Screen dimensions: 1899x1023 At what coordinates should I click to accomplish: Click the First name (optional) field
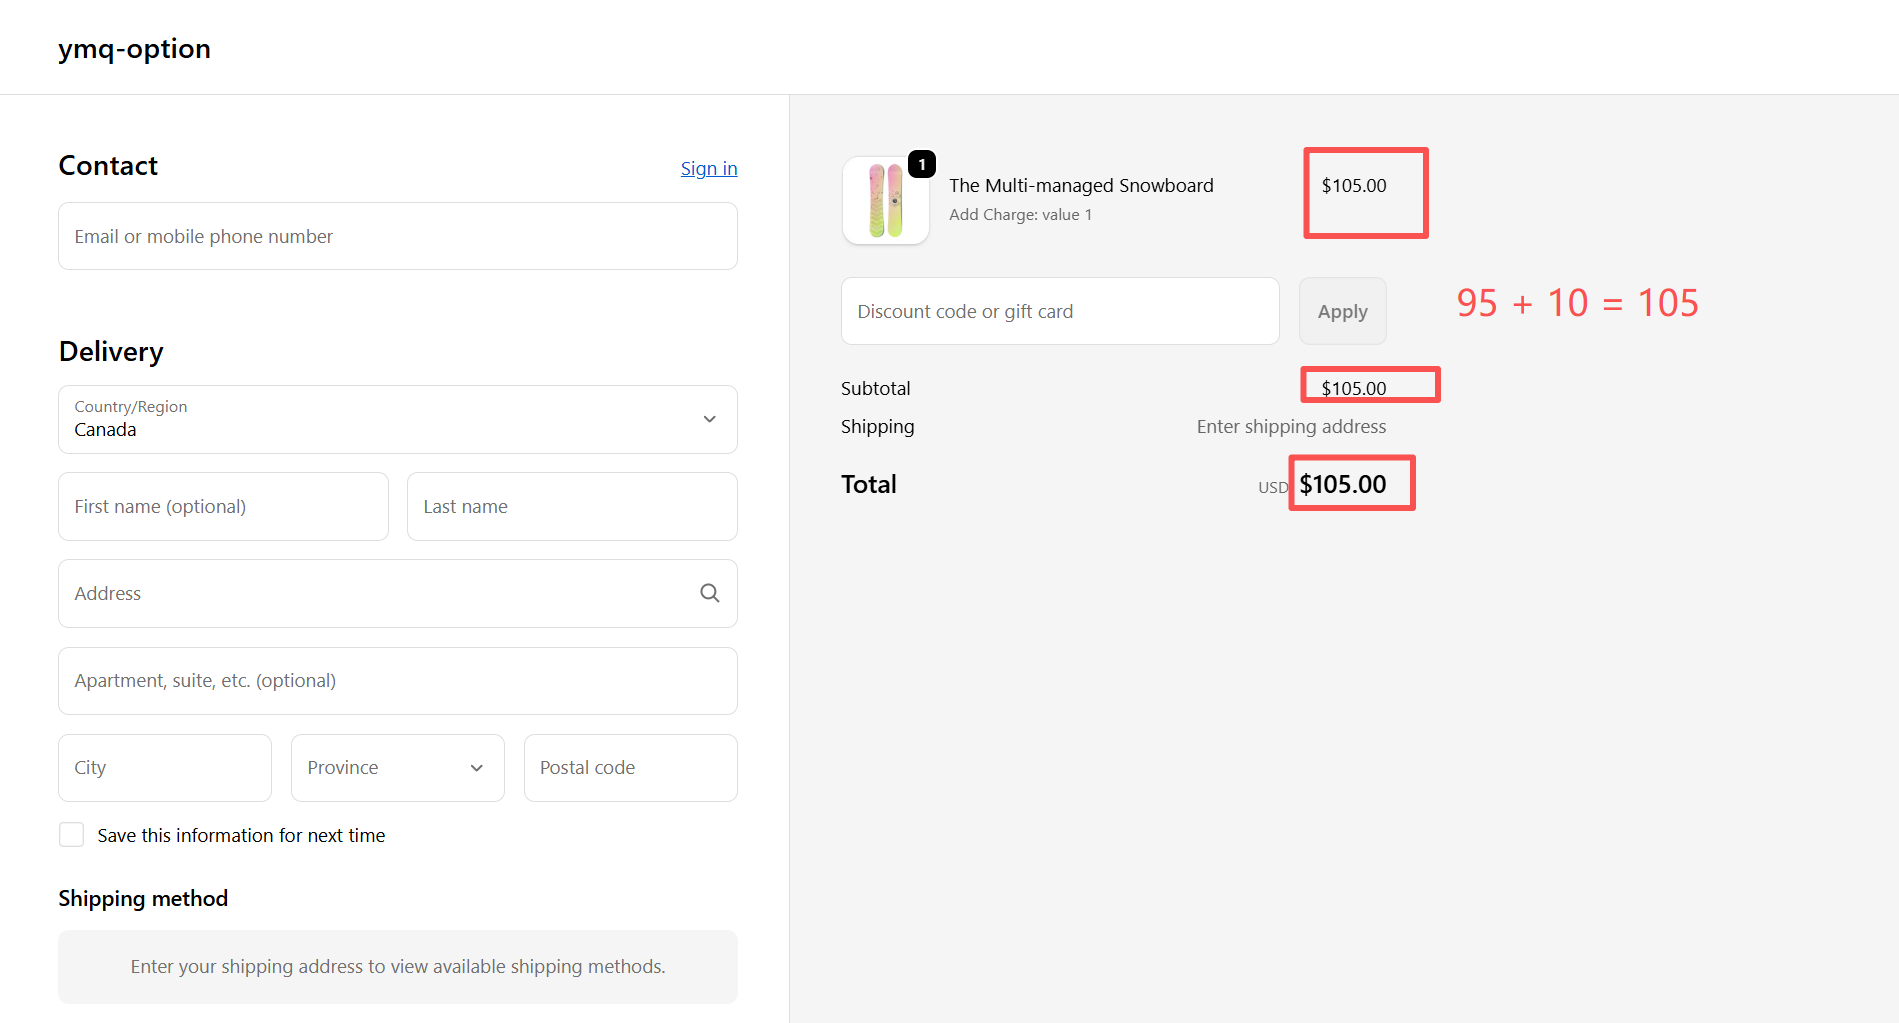point(223,507)
